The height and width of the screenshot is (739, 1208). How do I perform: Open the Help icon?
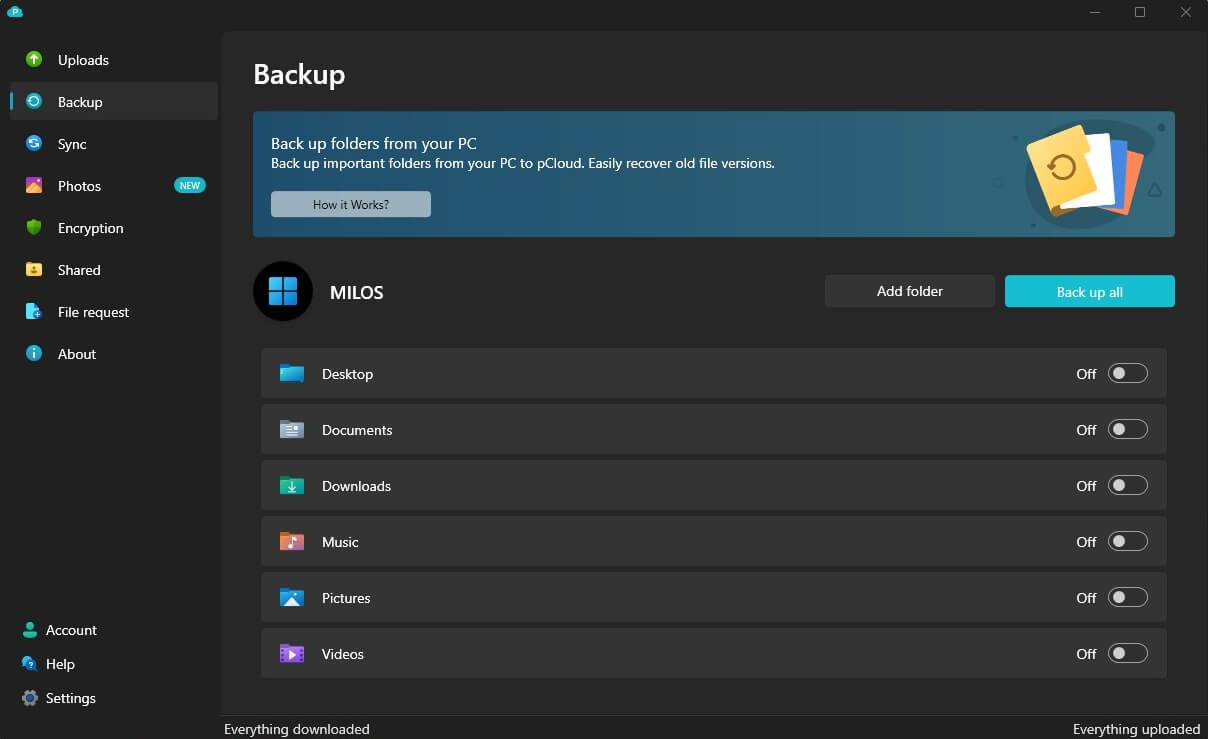point(28,664)
